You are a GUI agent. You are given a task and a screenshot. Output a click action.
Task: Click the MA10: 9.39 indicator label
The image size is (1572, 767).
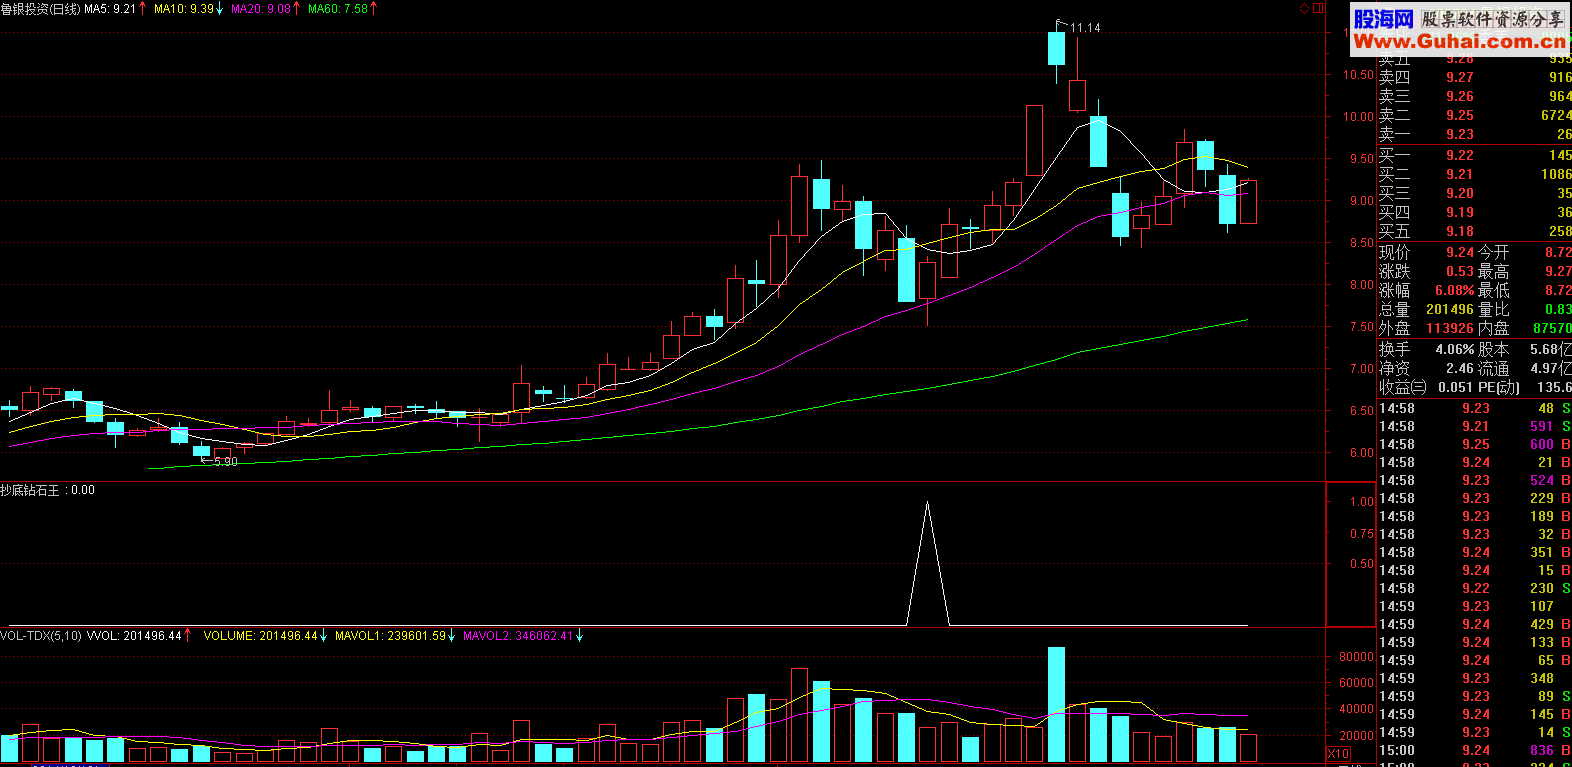click(x=184, y=9)
